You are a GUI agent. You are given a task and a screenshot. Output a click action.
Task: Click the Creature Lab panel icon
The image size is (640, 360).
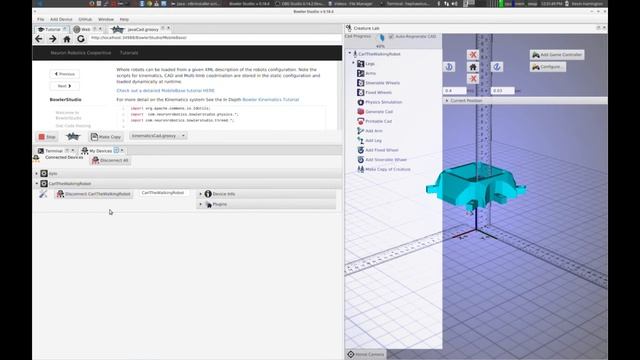point(349,28)
